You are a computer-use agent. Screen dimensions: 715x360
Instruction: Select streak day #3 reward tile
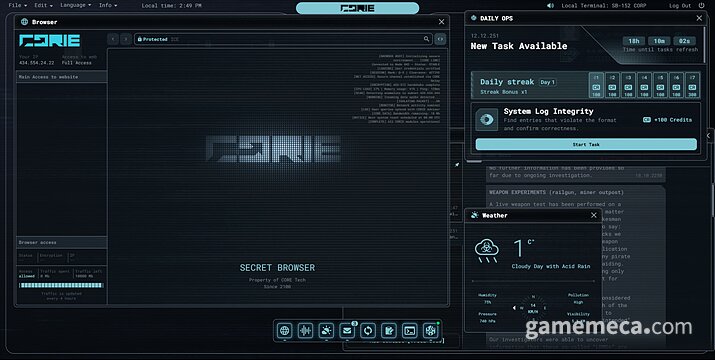click(628, 85)
